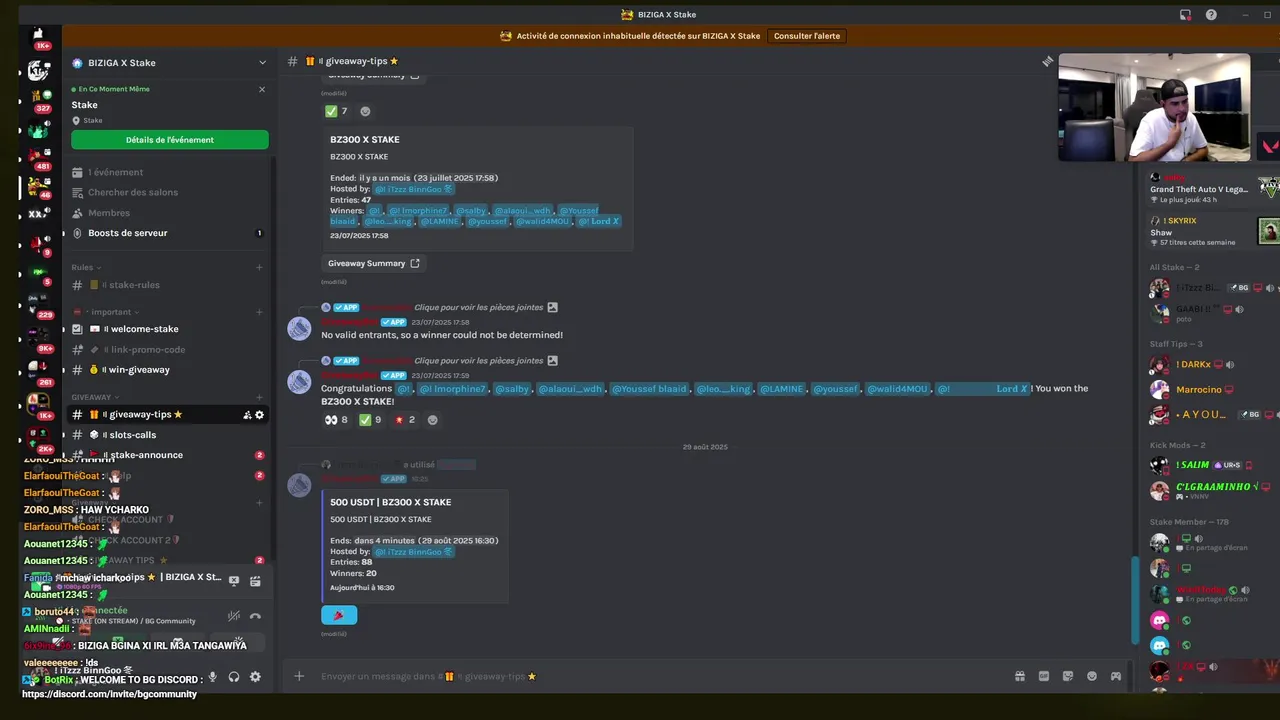Create a channel in the Rules category
Image resolution: width=1280 pixels, height=720 pixels.
pos(259,267)
